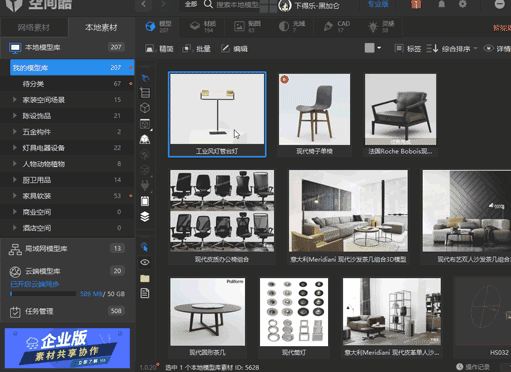
Task: Expand the 人物动物植物 category
Action: (x=15, y=164)
